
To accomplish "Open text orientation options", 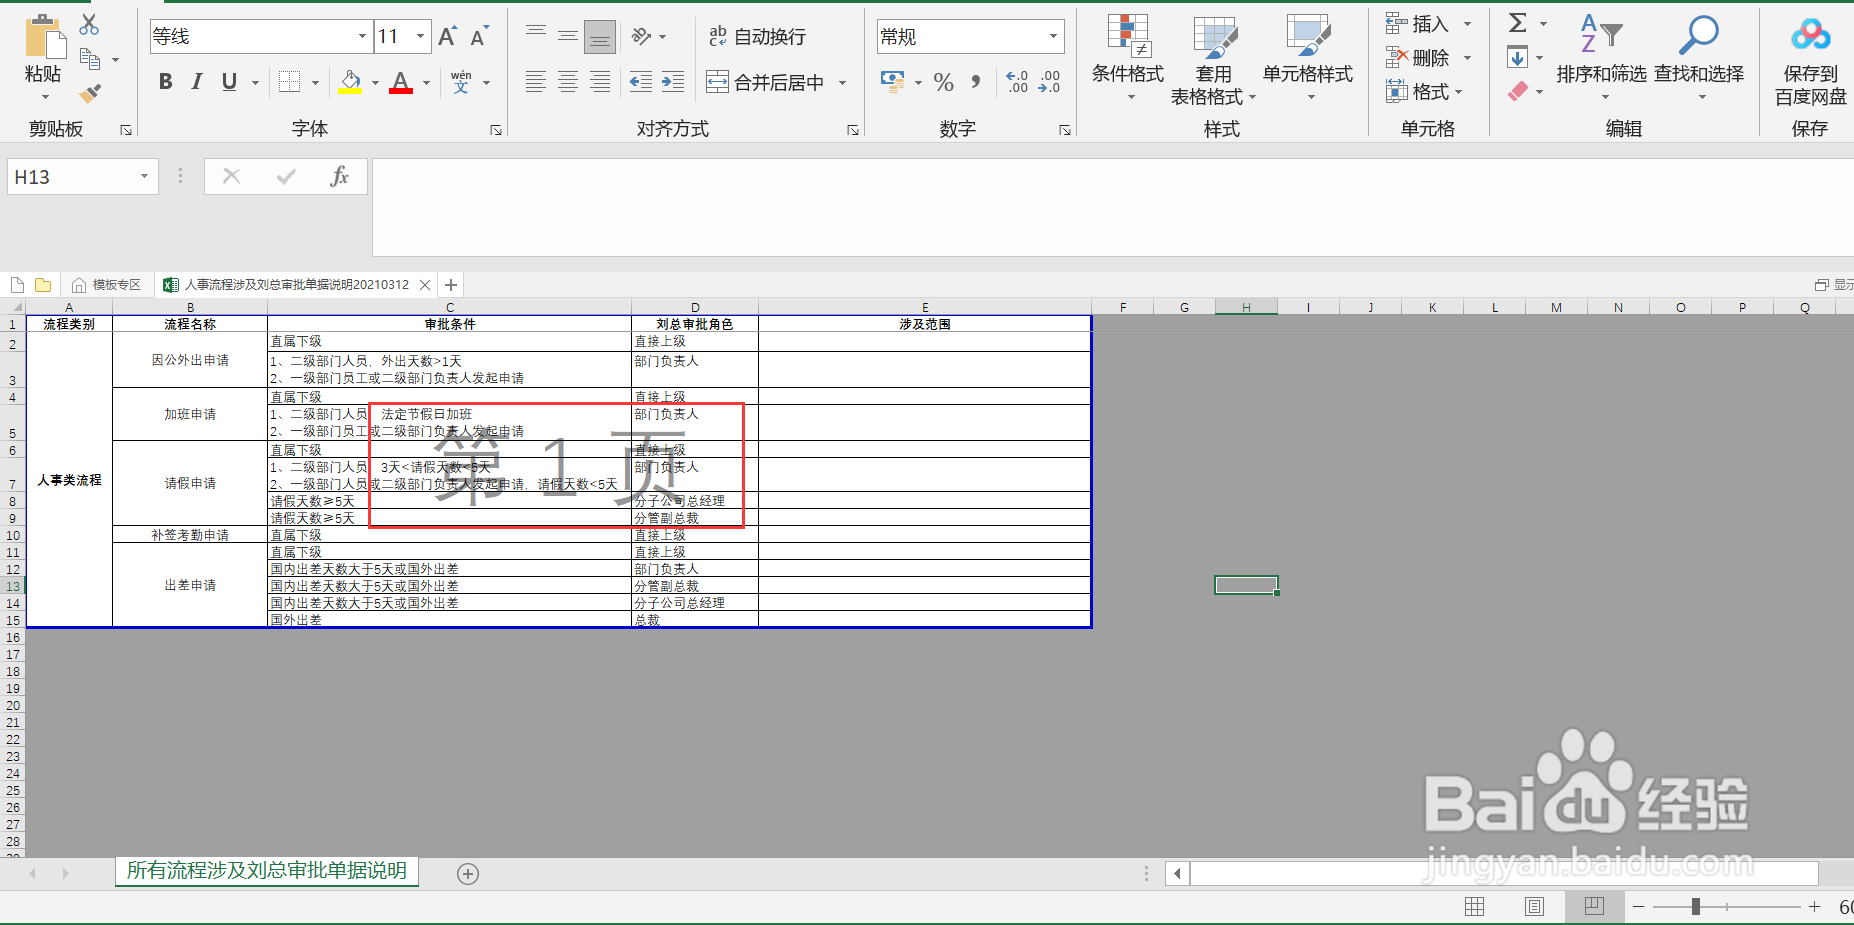I will [x=642, y=37].
